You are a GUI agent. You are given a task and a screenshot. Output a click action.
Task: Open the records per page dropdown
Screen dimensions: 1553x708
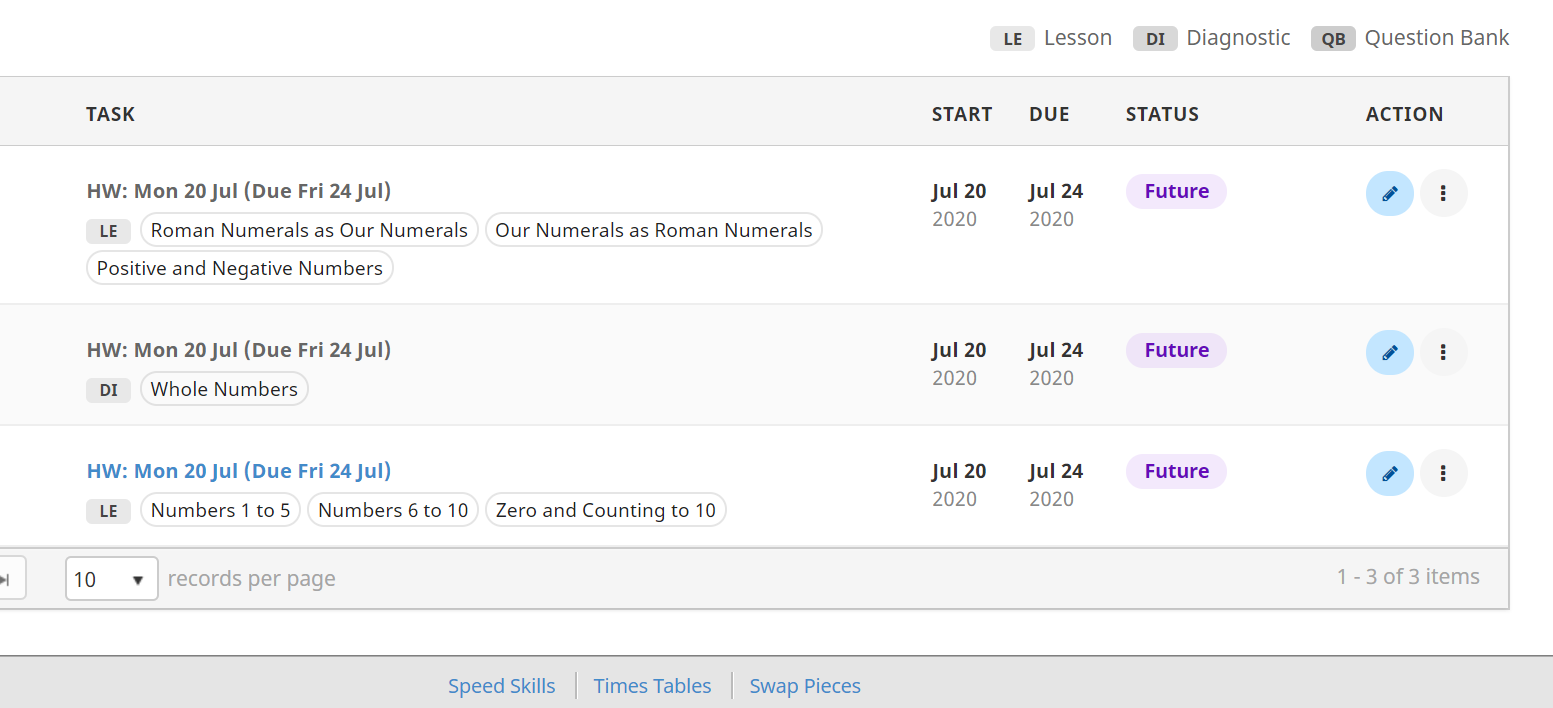[x=111, y=579]
